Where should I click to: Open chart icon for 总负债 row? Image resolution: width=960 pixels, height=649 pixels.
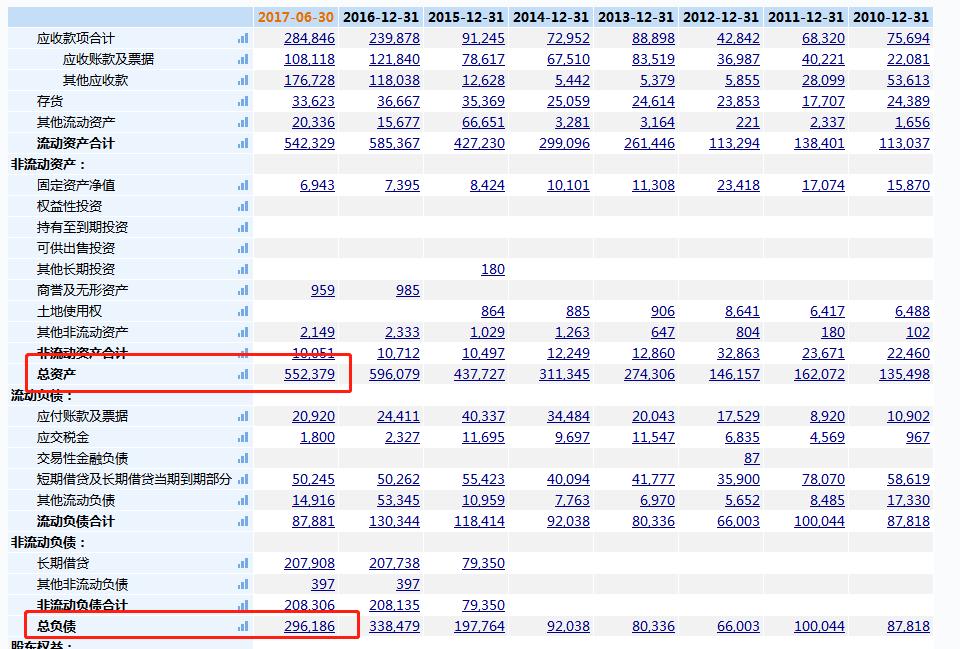243,626
